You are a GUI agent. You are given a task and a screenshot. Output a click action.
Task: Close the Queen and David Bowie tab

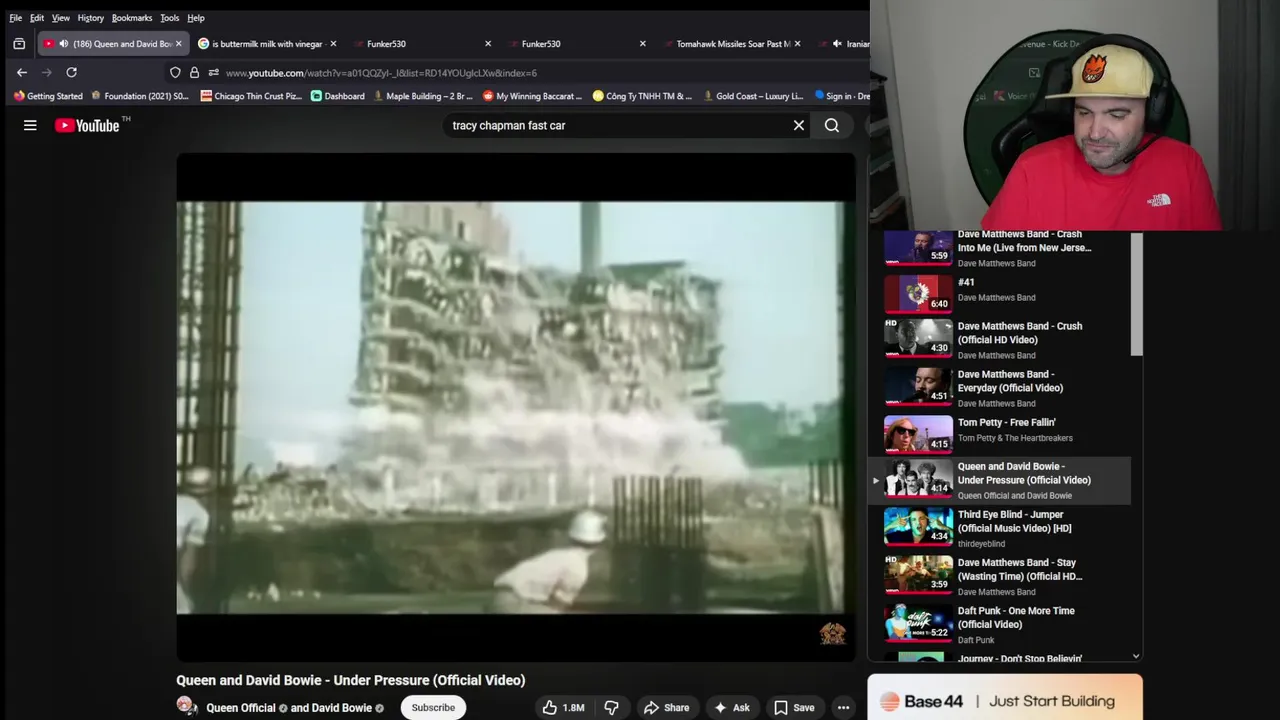pos(179,44)
